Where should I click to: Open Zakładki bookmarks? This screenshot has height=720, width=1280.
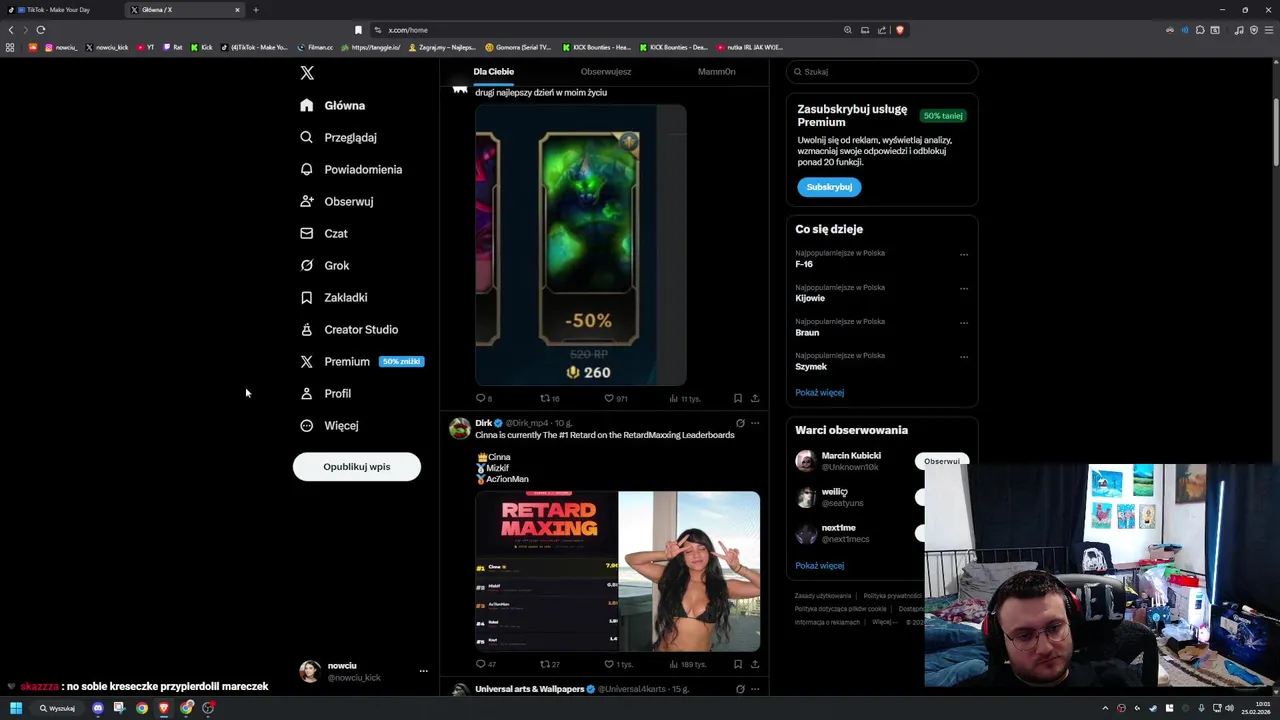[x=334, y=297]
